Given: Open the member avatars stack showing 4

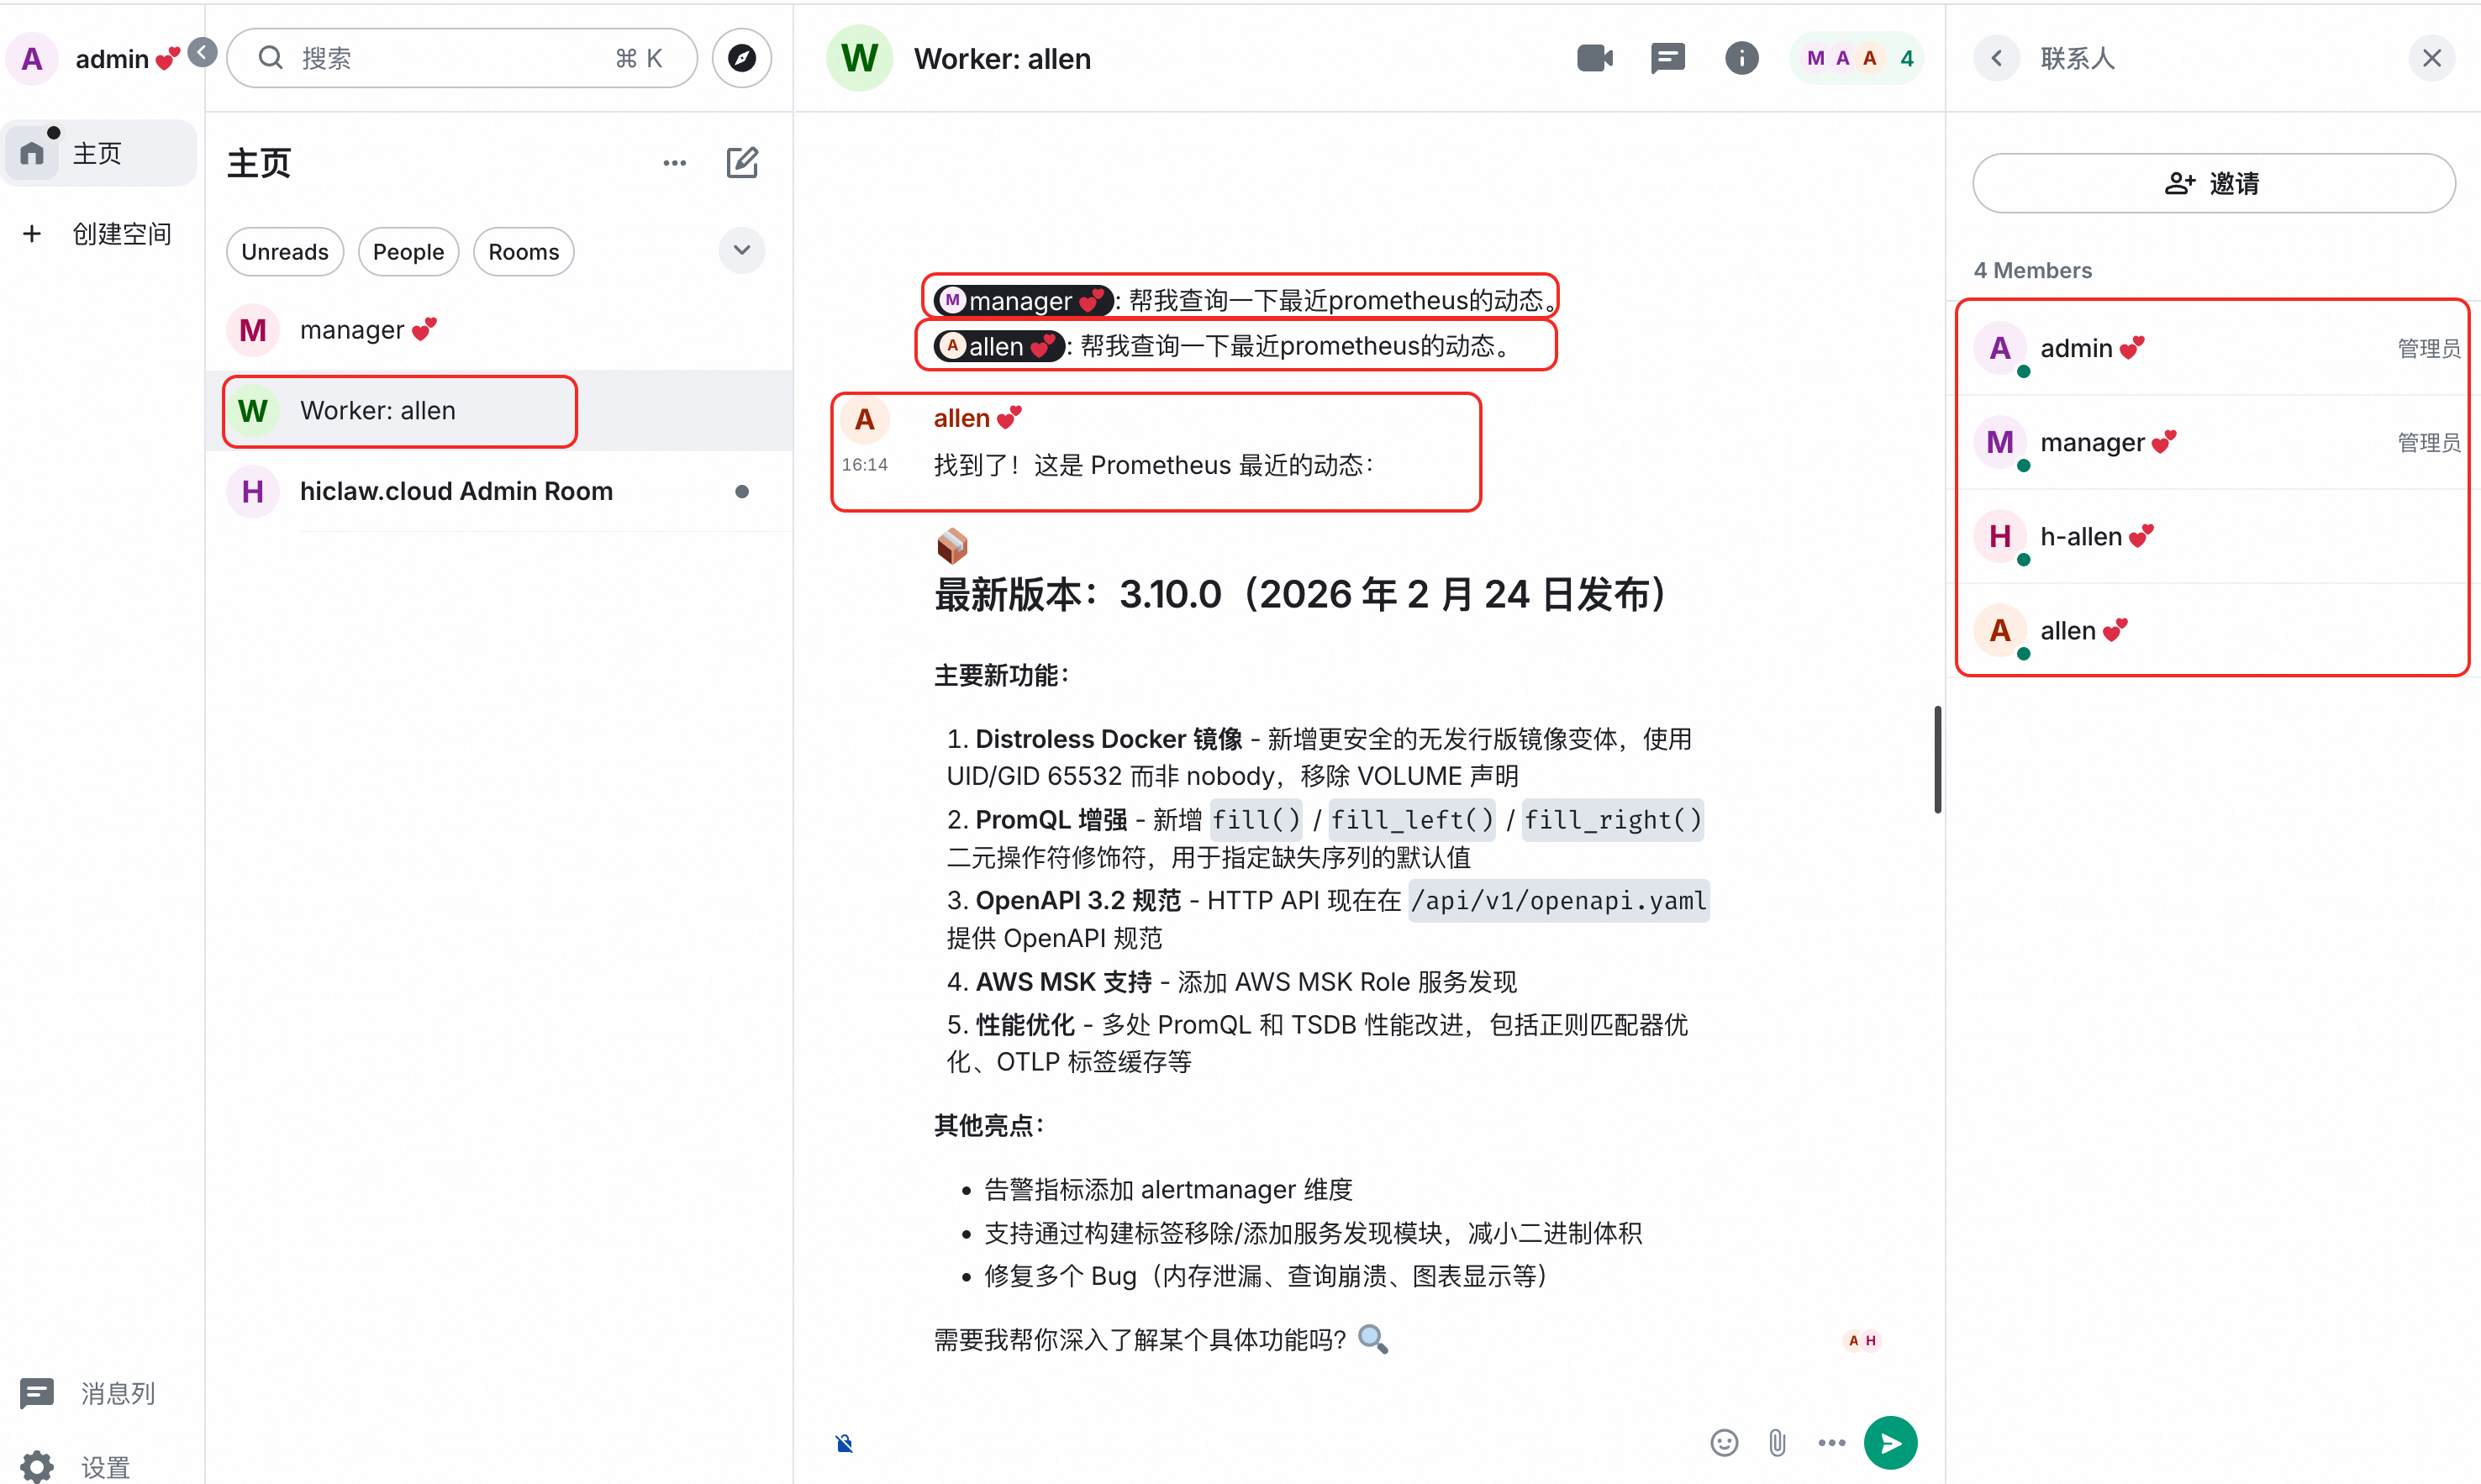Looking at the screenshot, I should [1857, 58].
